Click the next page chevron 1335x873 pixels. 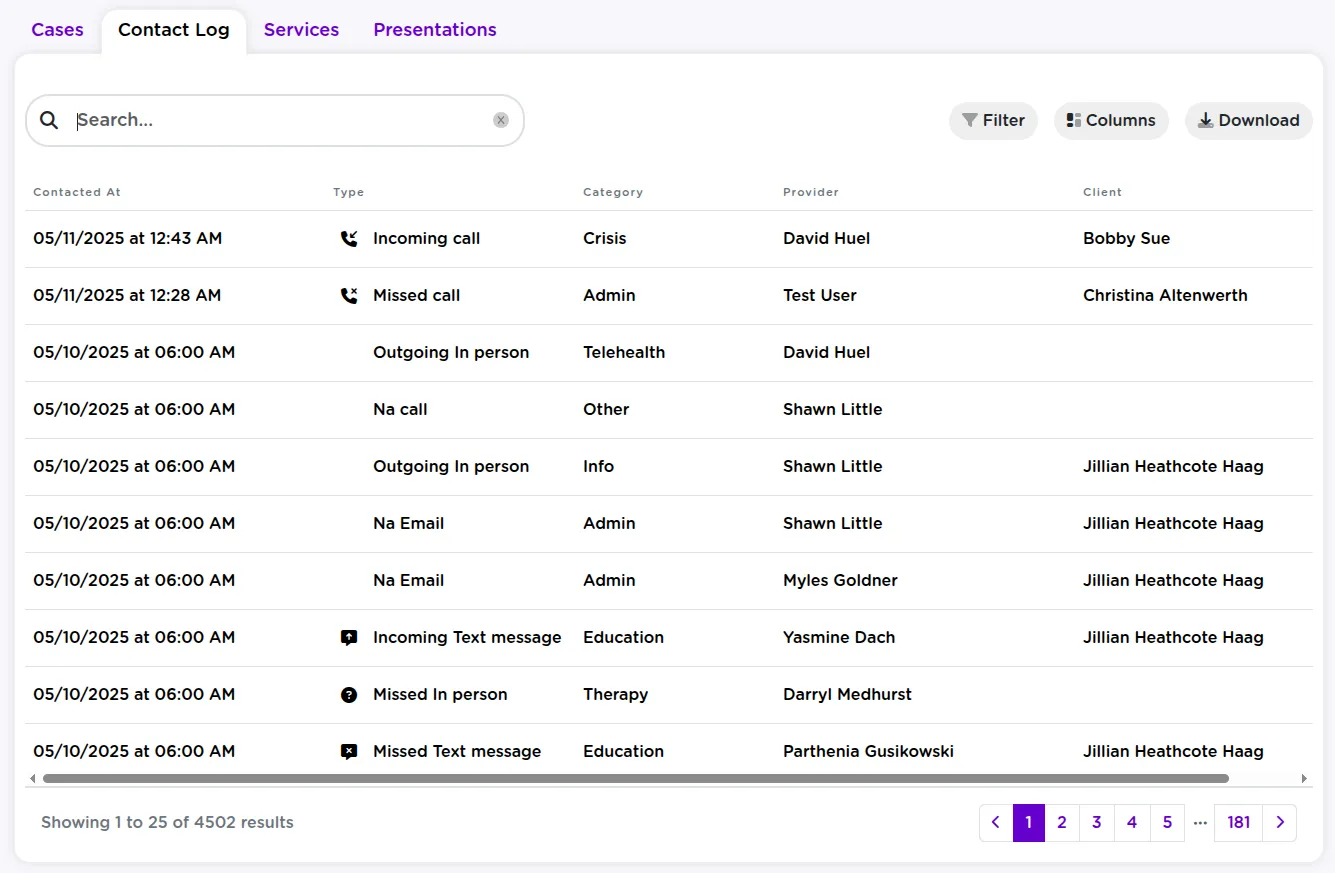(x=1281, y=822)
